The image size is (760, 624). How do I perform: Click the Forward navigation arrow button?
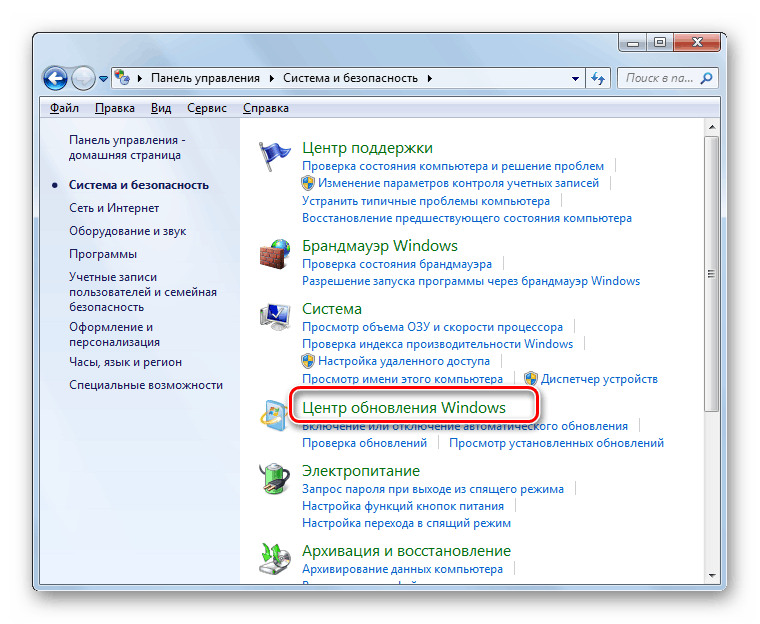[x=83, y=78]
